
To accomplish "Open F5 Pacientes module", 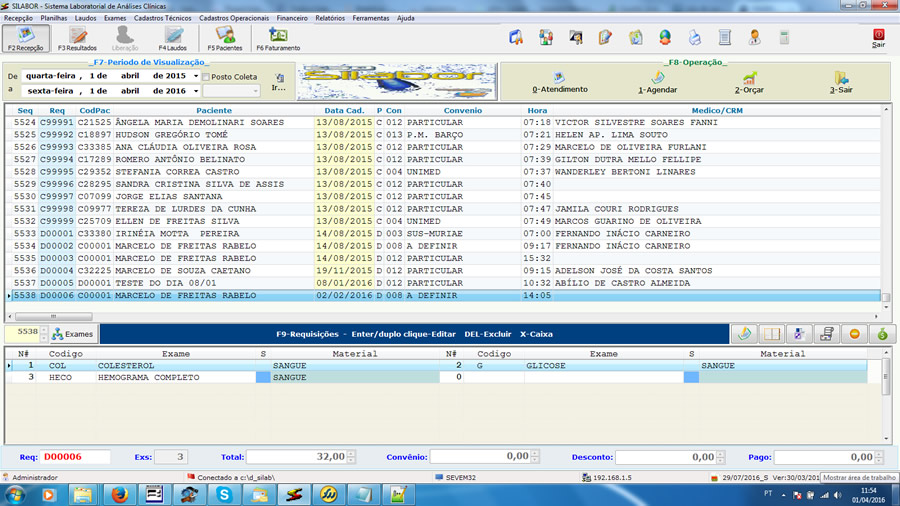I will click(x=224, y=38).
